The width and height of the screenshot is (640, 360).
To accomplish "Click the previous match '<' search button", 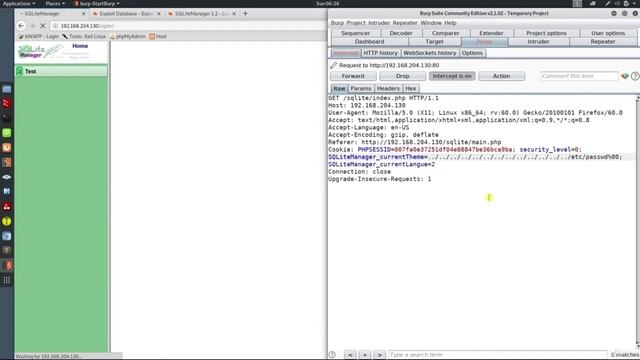I will 350,355.
